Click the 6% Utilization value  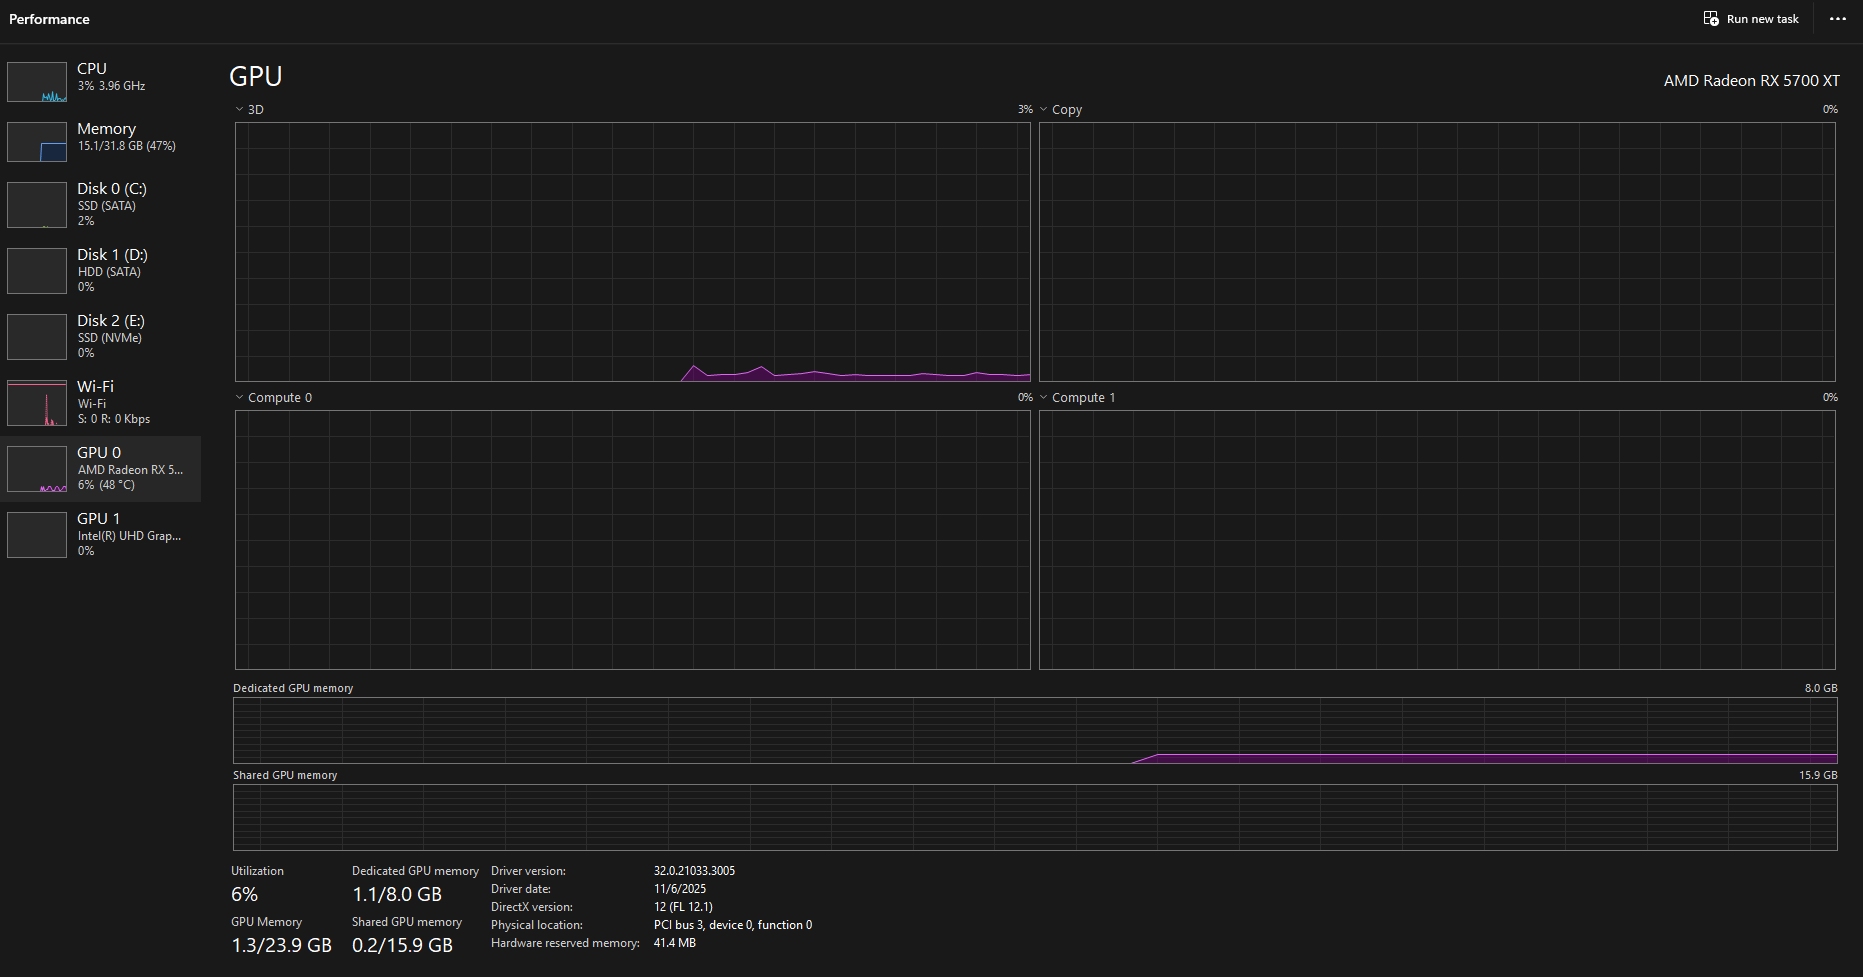pos(244,894)
